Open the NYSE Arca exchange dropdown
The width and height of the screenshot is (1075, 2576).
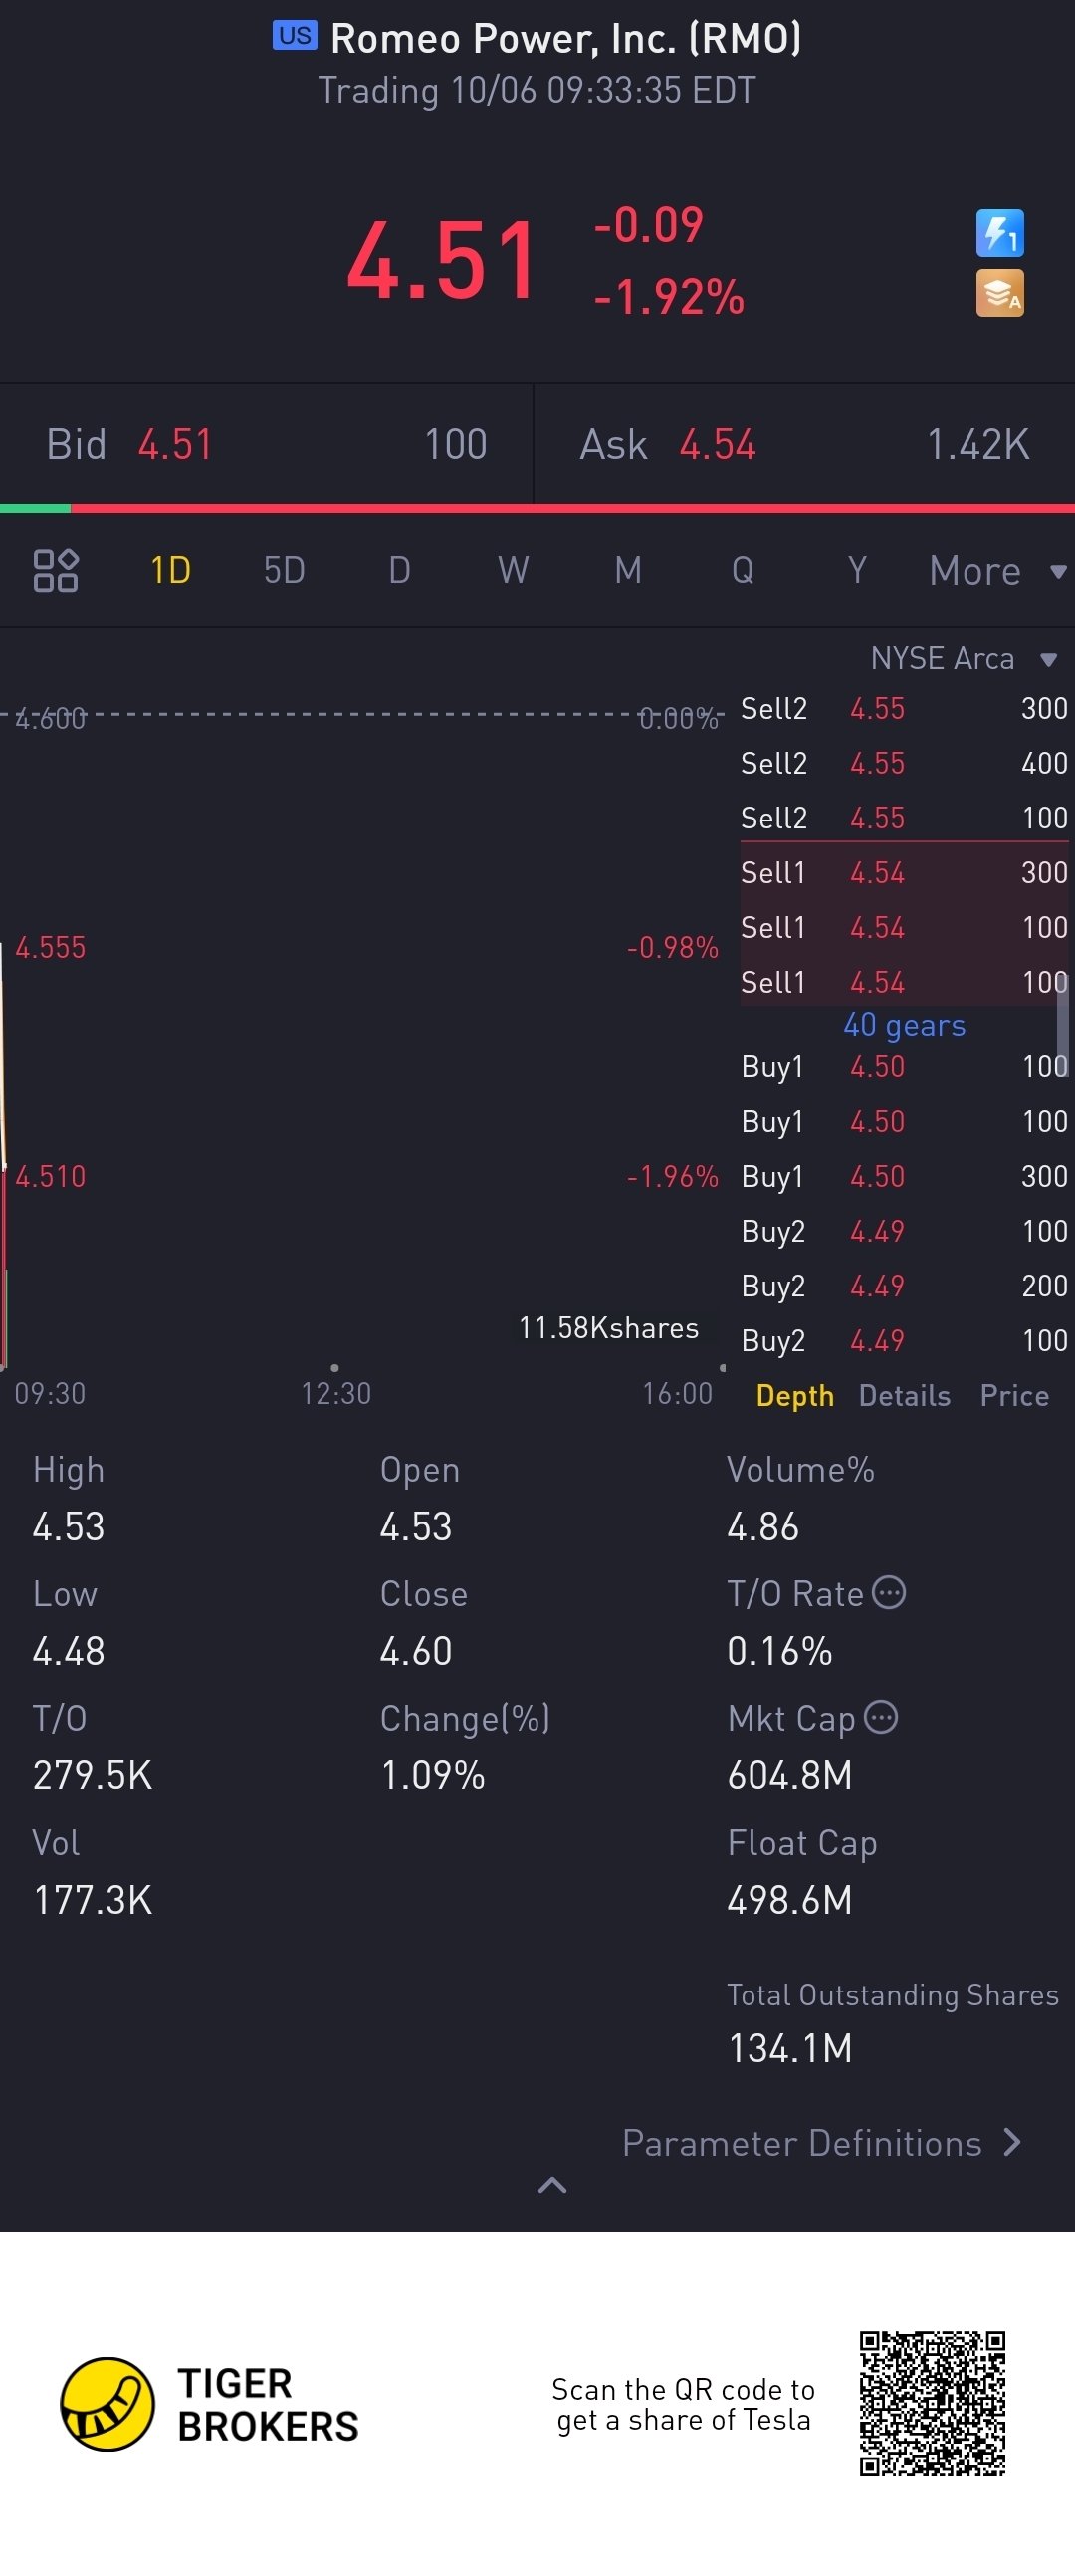coord(964,658)
